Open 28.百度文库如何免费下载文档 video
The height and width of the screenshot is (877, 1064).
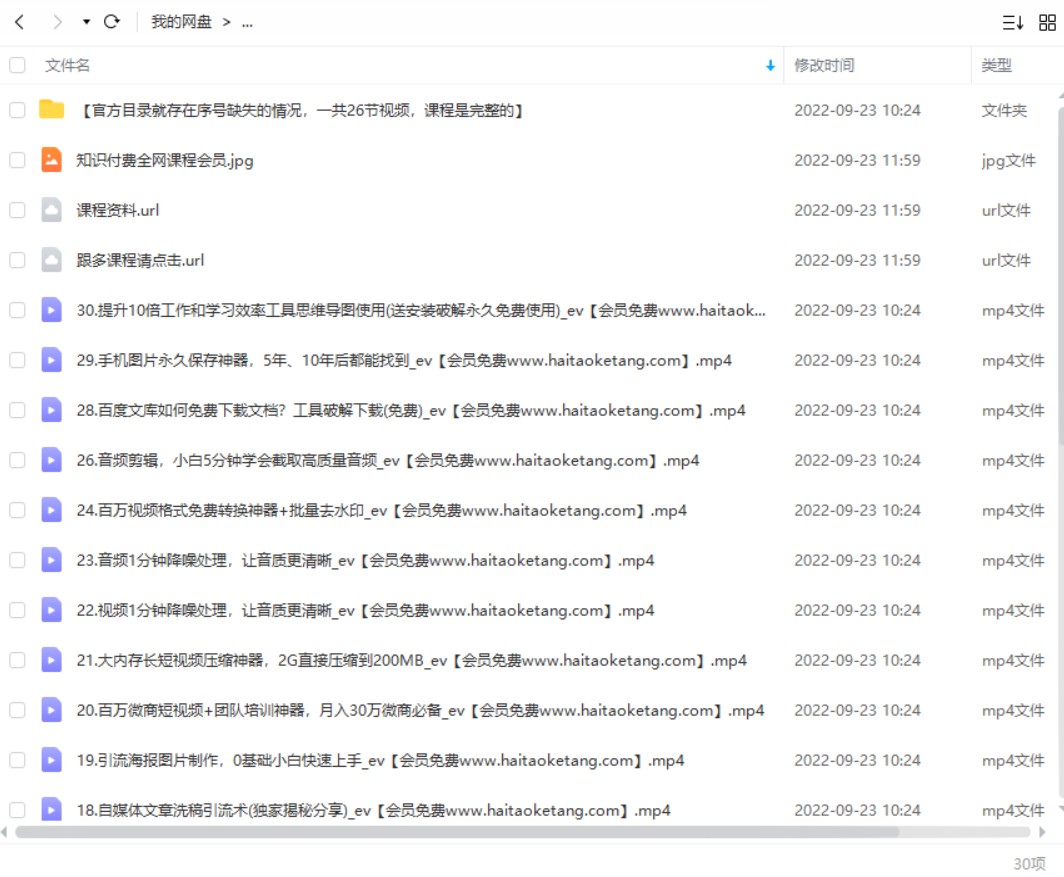pos(411,411)
